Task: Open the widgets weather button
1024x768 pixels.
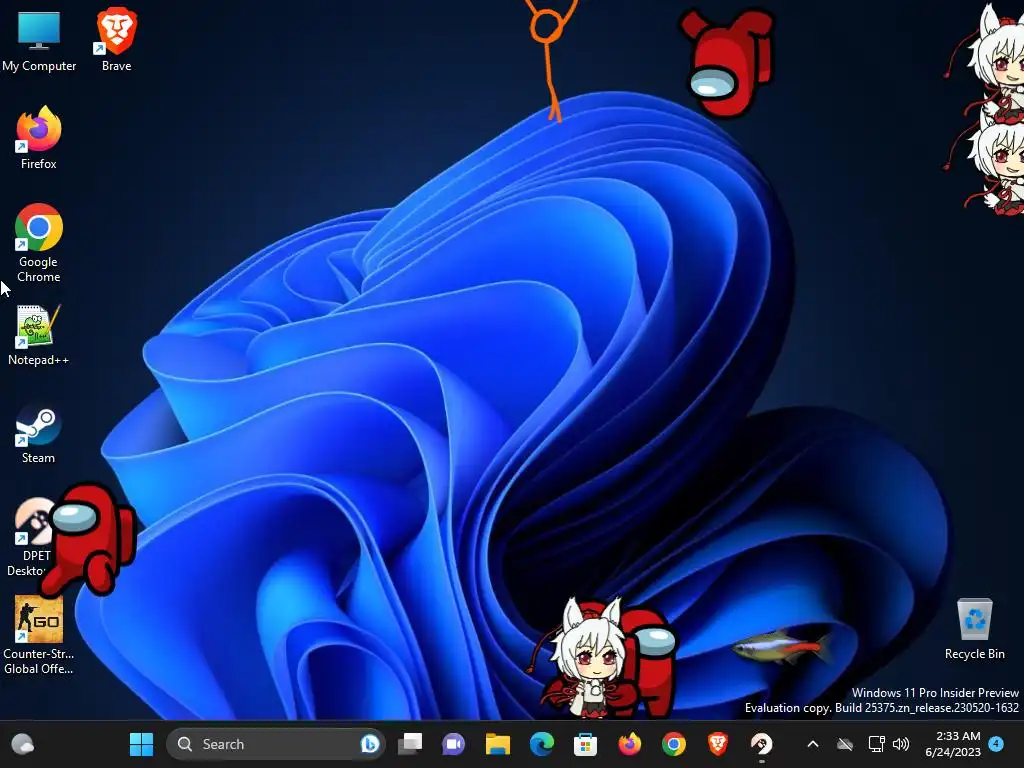Action: 23,744
